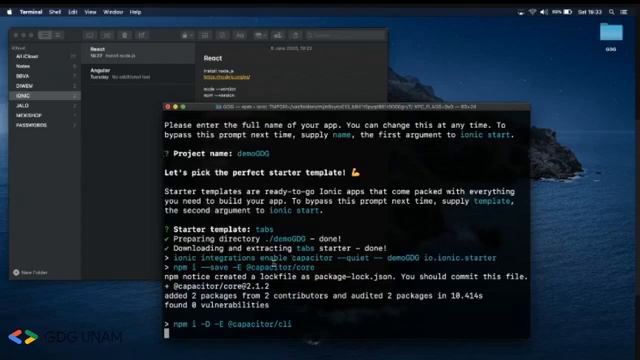The image size is (640, 360).
Task: Select the IONIC folder
Action: pos(45,96)
